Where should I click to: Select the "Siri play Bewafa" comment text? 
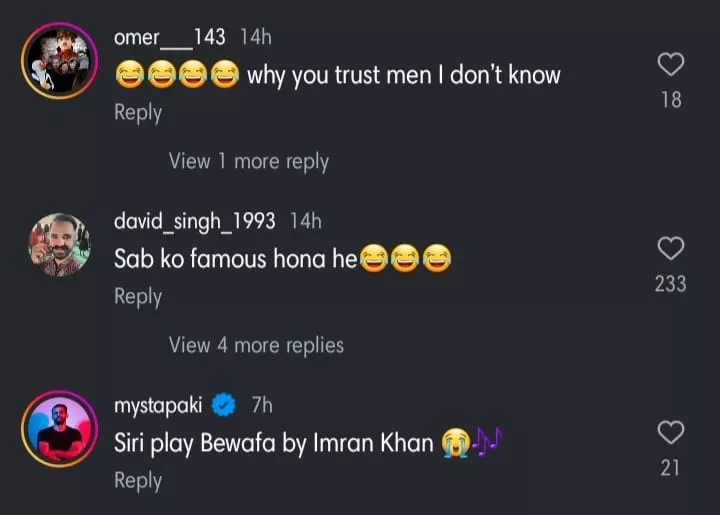(x=275, y=443)
